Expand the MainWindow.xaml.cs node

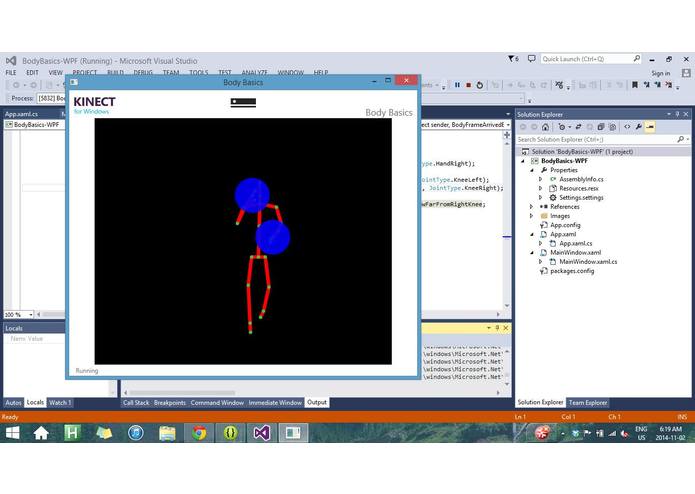click(x=540, y=262)
